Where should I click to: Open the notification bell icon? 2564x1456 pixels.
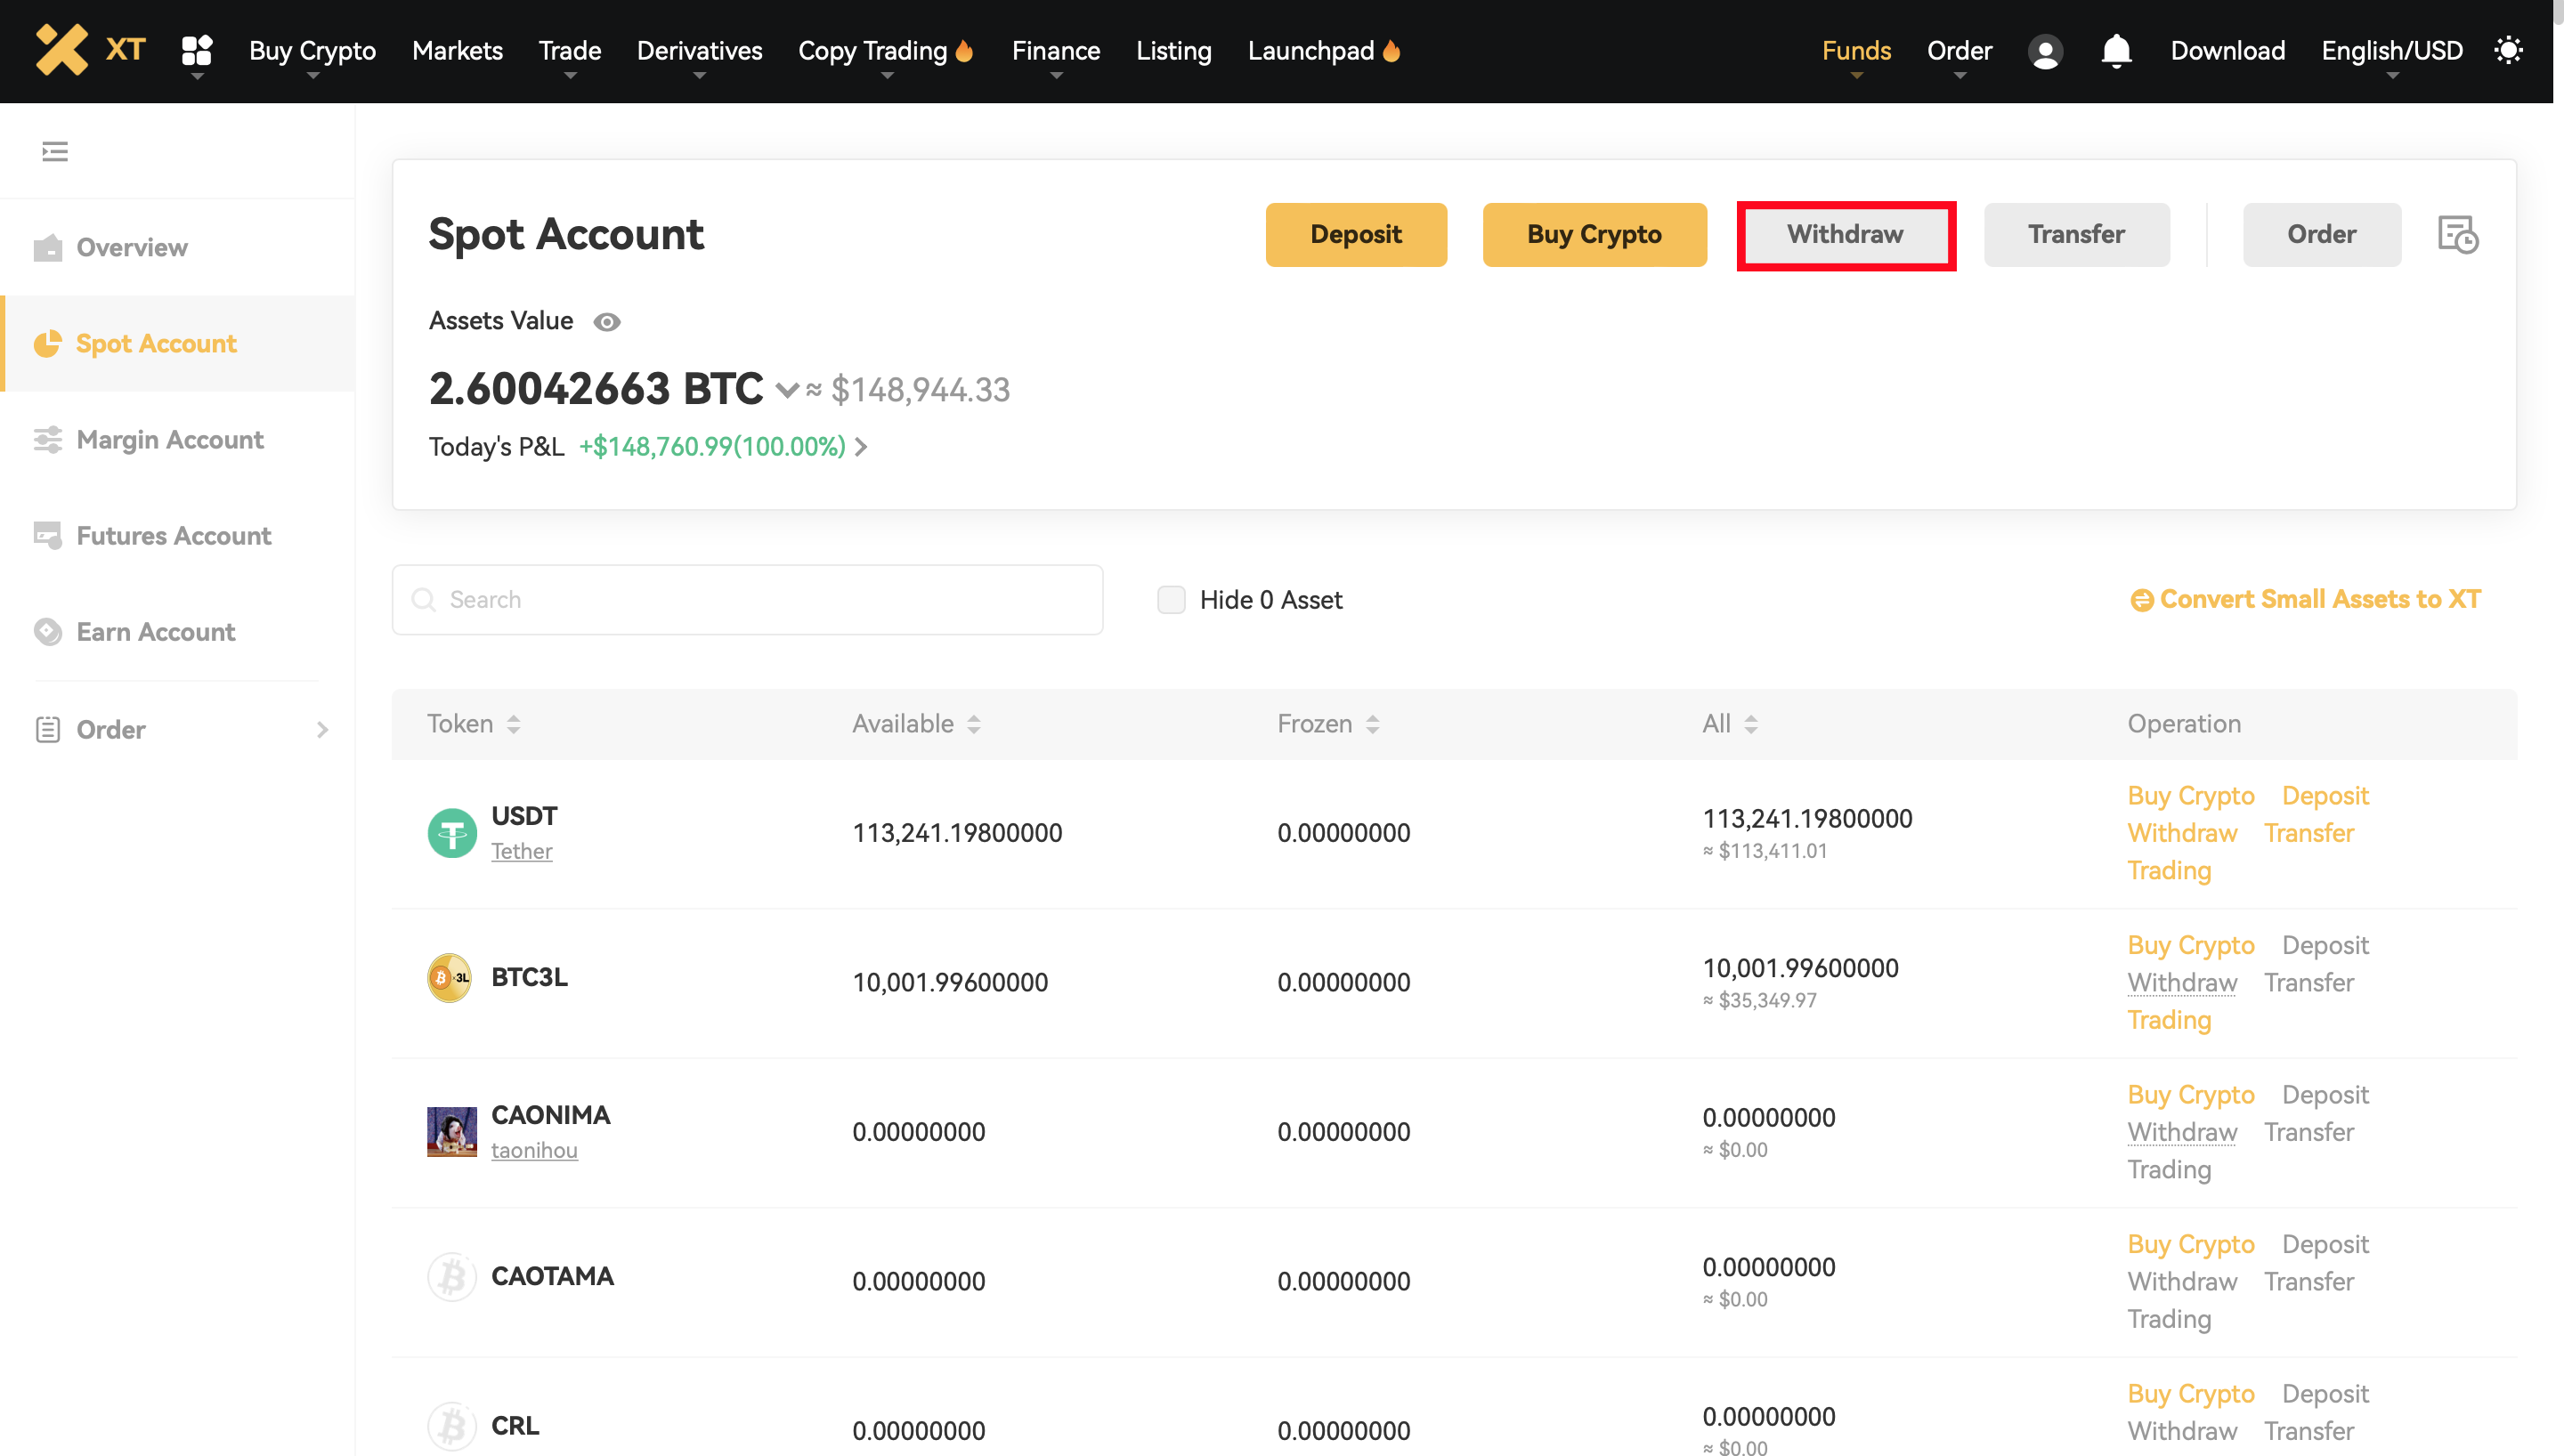tap(2116, 50)
